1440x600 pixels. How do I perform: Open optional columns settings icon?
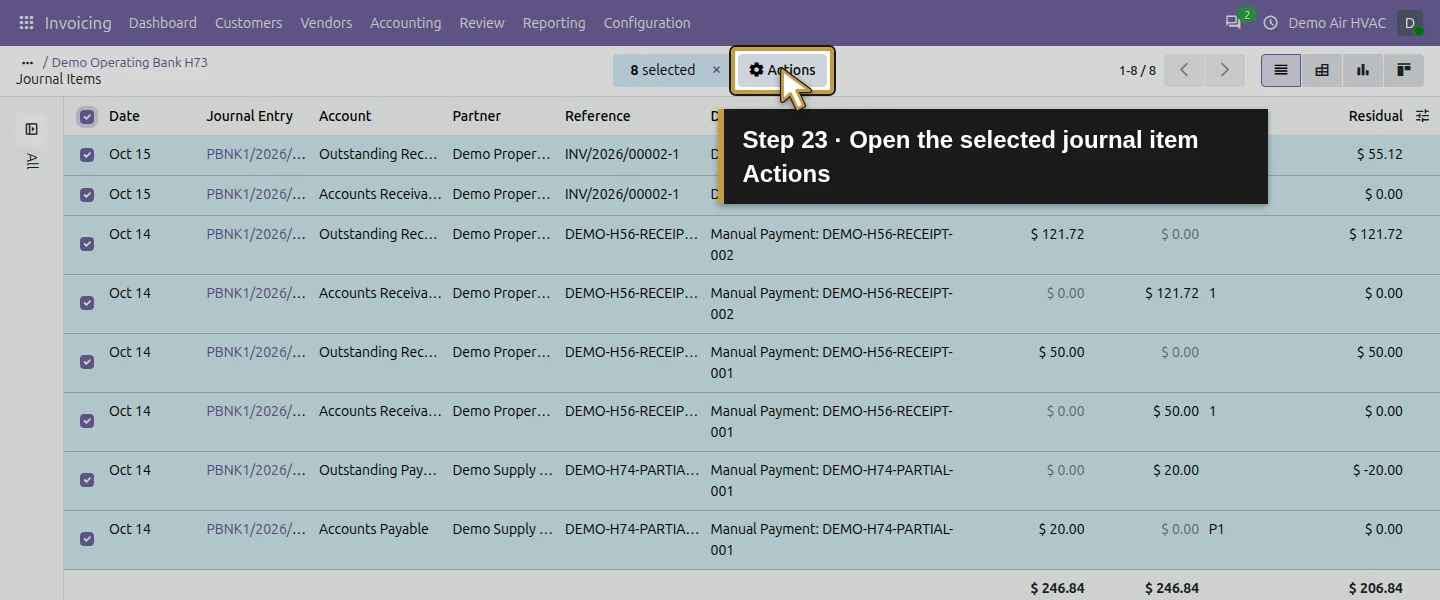[x=1423, y=116]
